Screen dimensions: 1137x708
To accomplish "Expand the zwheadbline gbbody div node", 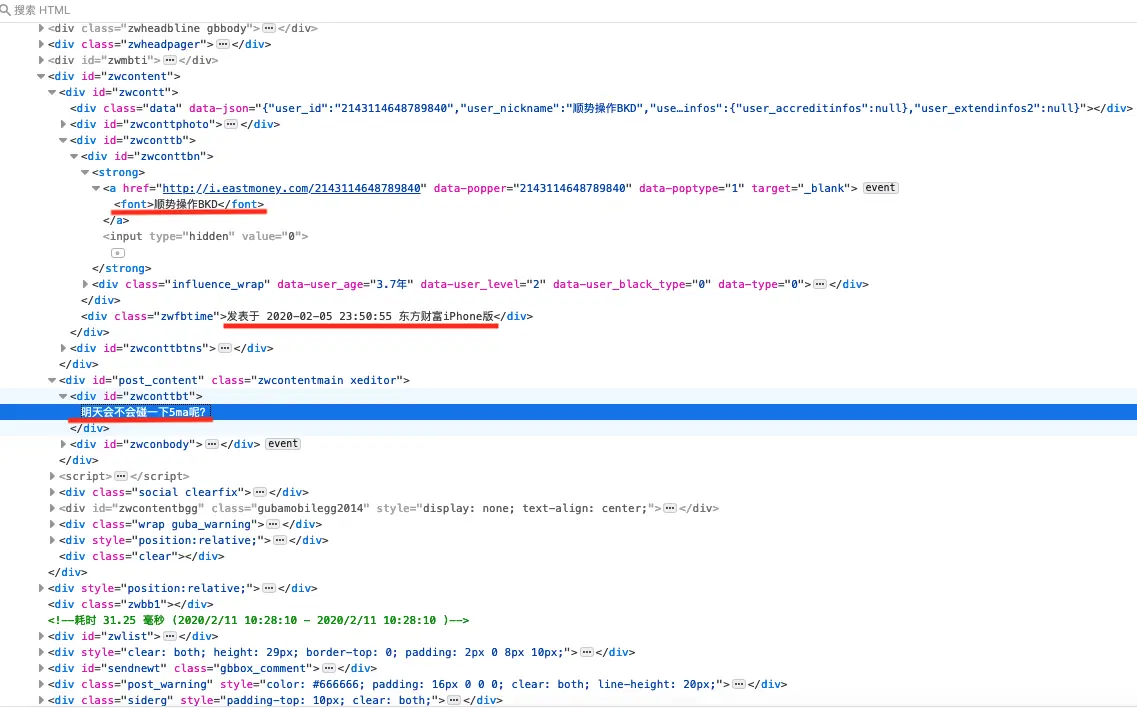I will tap(41, 28).
